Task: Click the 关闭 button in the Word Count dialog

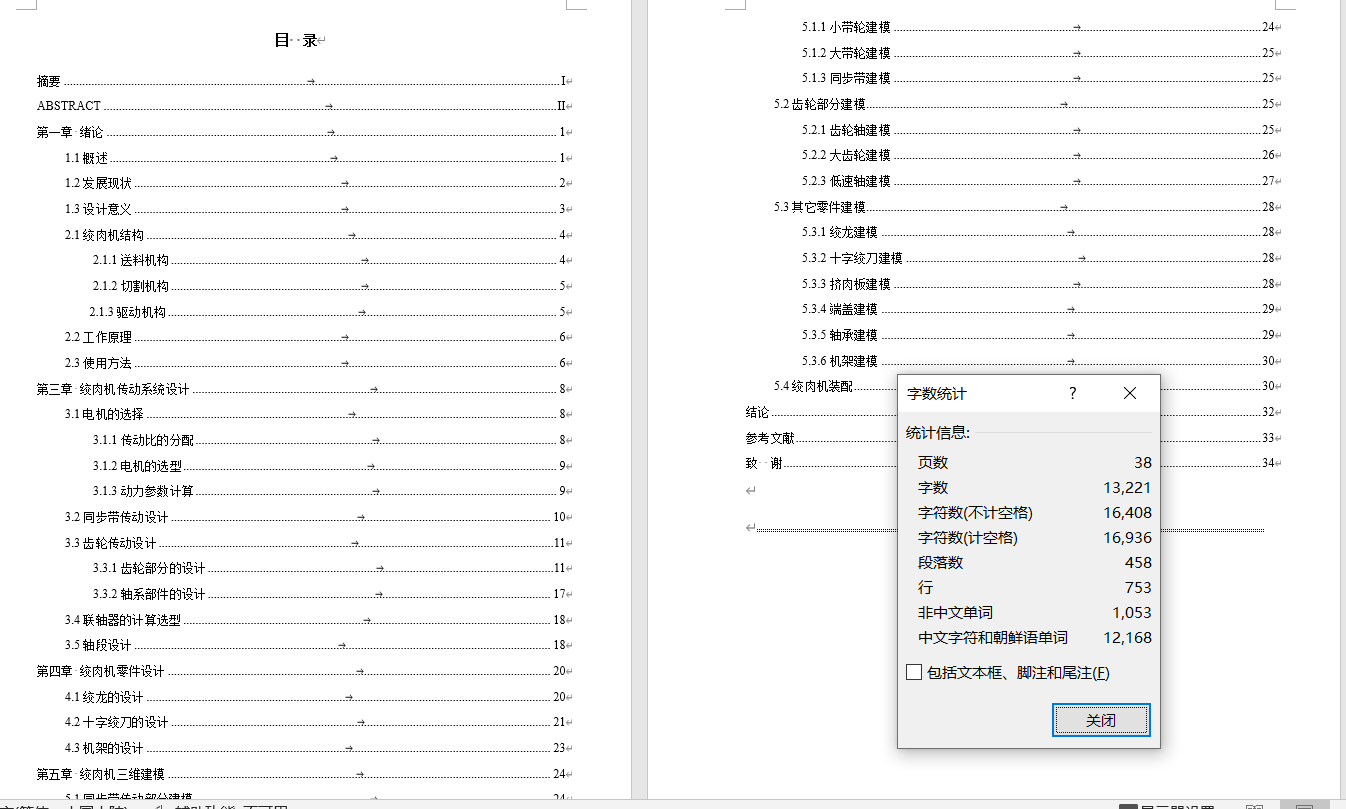Action: [x=1101, y=720]
